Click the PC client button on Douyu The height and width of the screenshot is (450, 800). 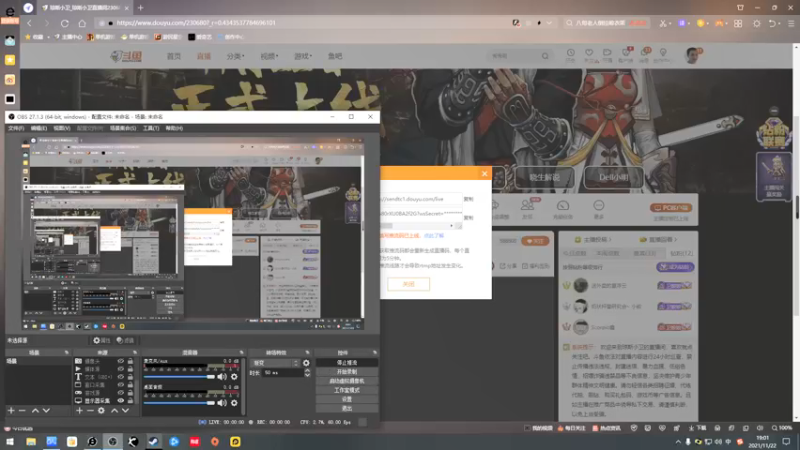pos(671,208)
